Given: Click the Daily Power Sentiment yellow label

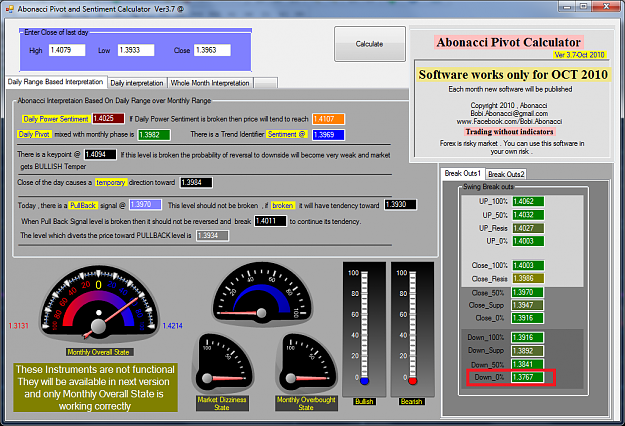Looking at the screenshot, I should pyautogui.click(x=56, y=119).
